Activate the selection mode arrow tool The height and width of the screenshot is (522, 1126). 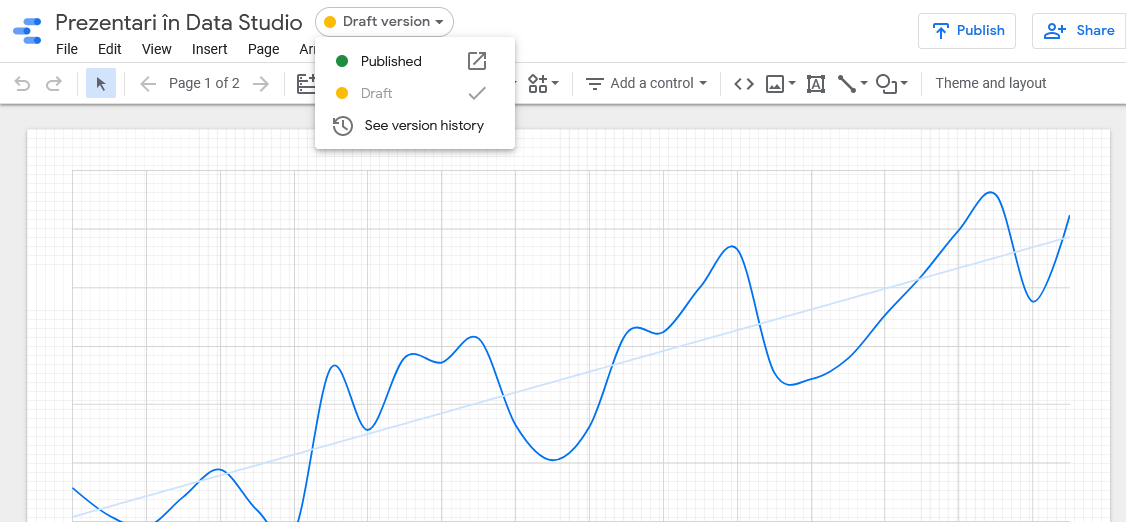pos(101,84)
